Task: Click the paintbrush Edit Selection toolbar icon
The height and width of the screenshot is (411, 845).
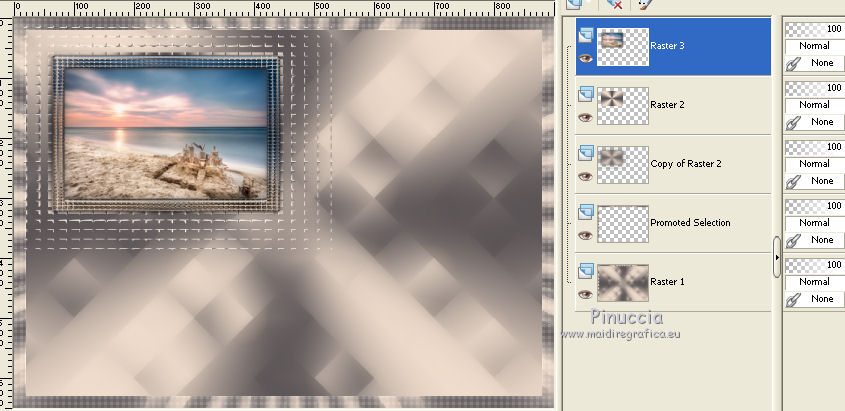Action: pyautogui.click(x=644, y=3)
